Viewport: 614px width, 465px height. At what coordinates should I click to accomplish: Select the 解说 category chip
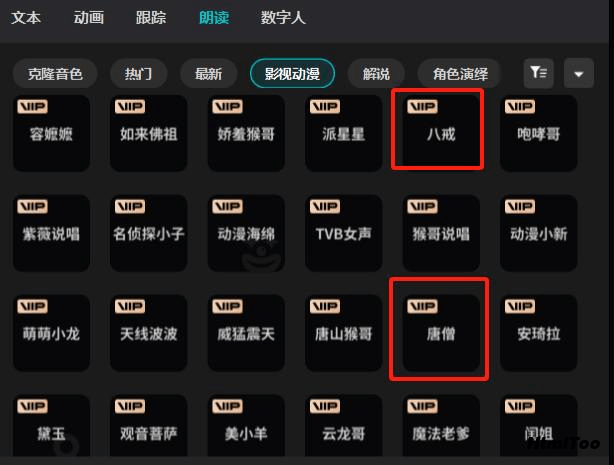point(376,74)
